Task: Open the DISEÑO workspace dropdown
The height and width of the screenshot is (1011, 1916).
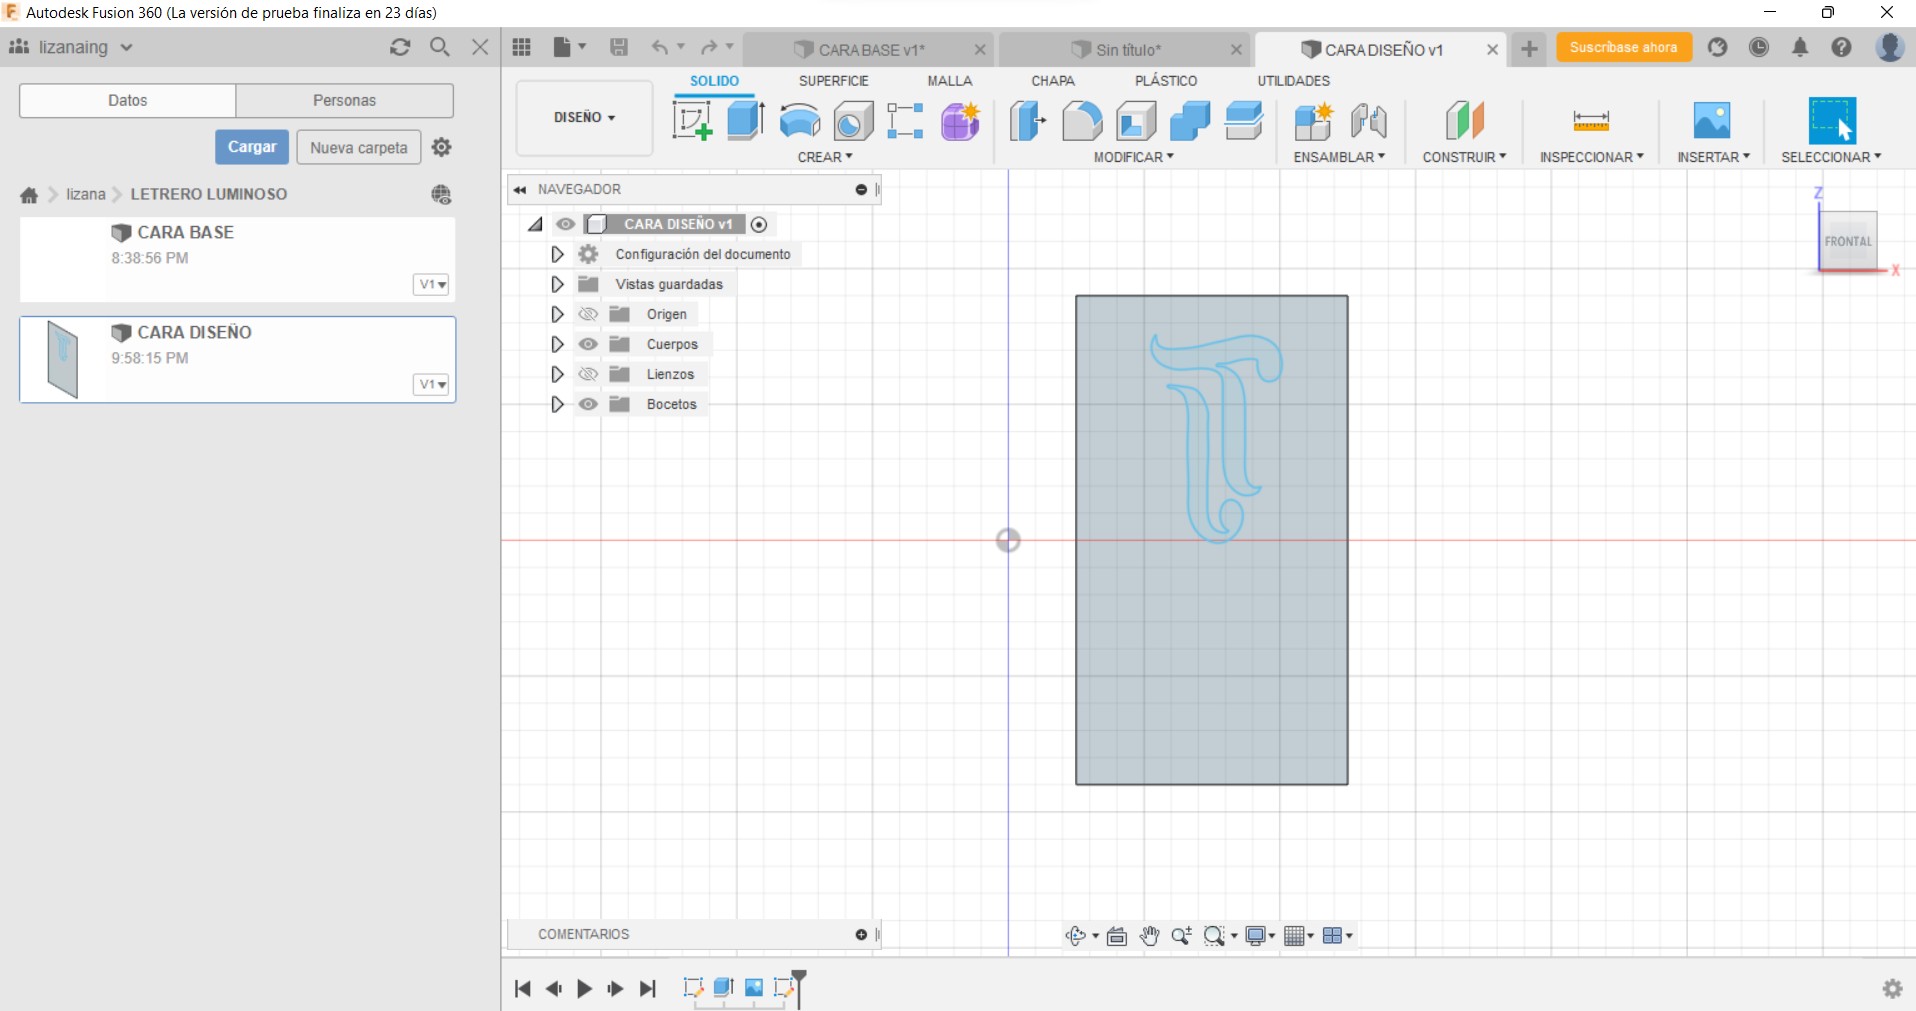Action: click(584, 118)
